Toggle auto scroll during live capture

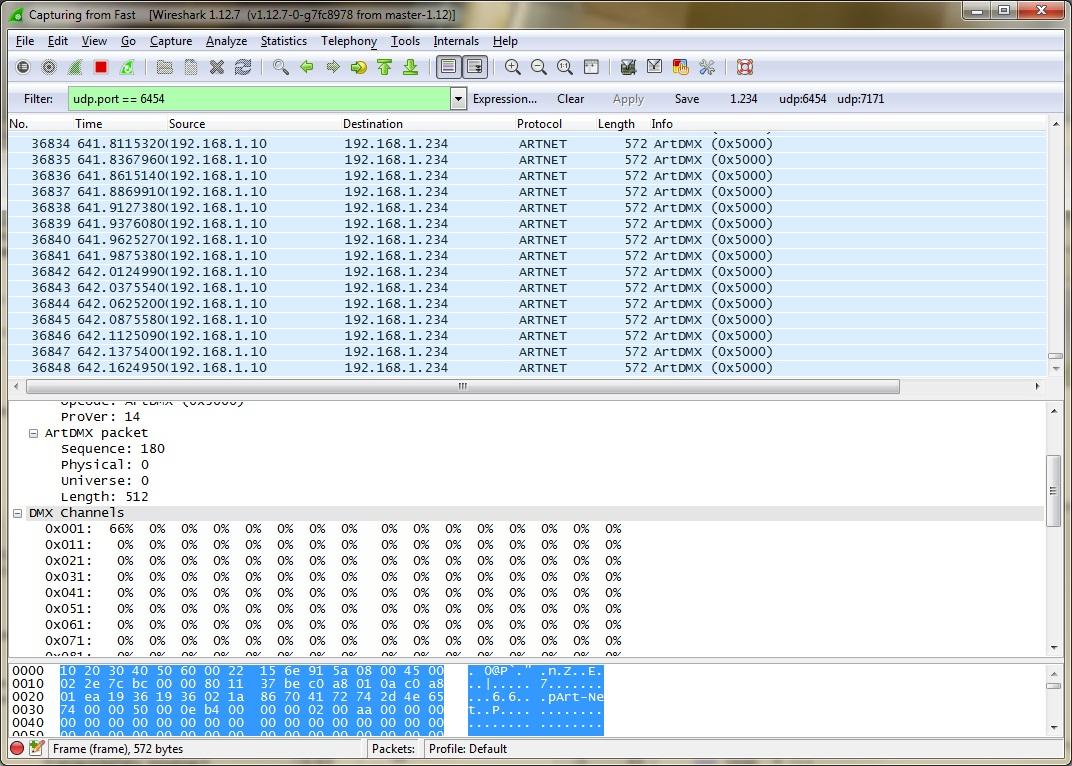(x=475, y=67)
